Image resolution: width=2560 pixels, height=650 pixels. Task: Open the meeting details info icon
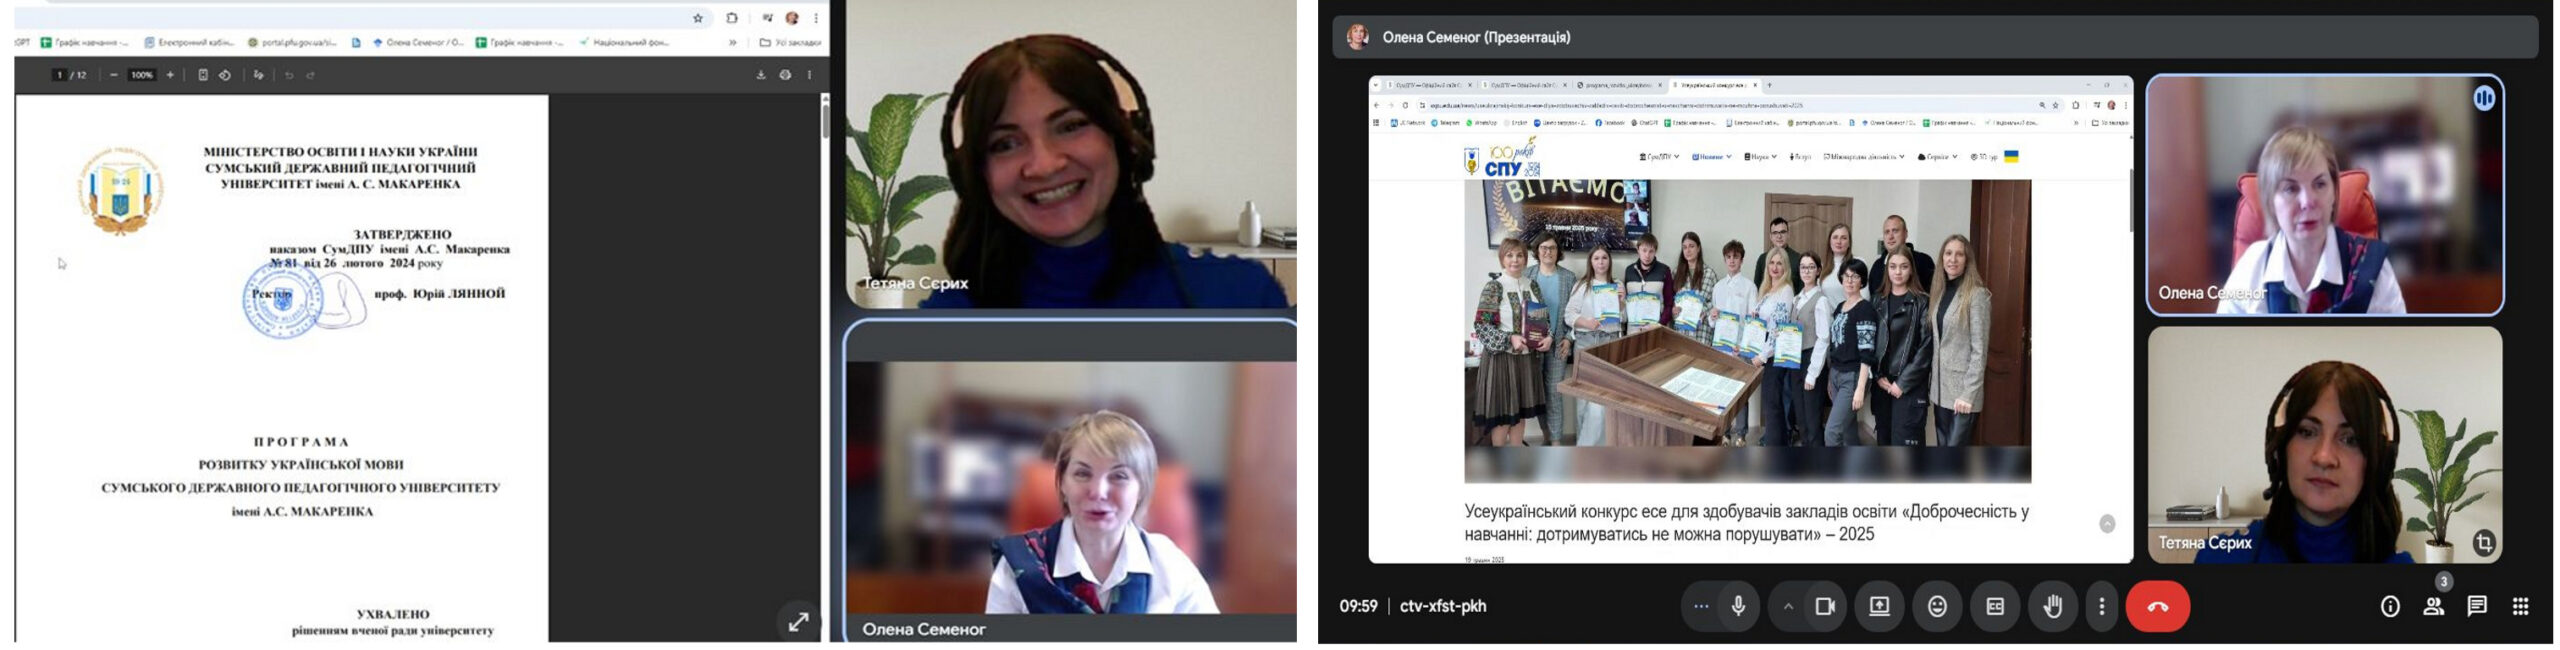tap(2390, 606)
